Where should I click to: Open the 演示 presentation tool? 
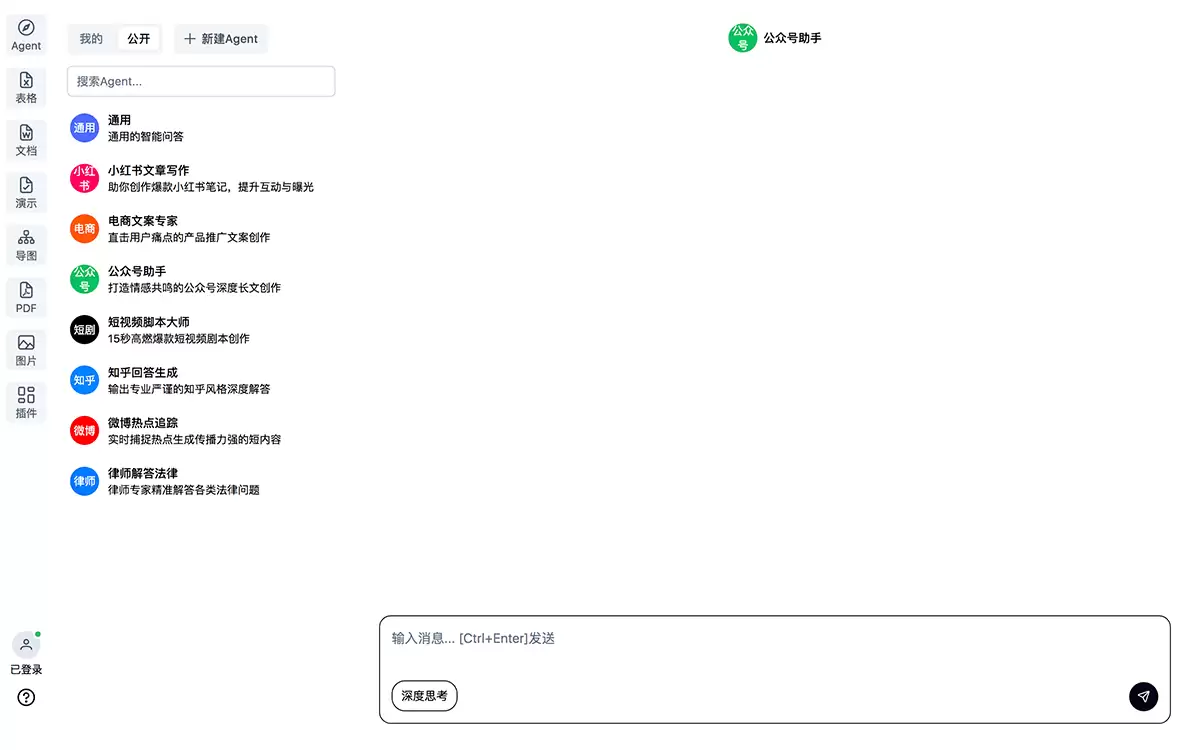26,193
